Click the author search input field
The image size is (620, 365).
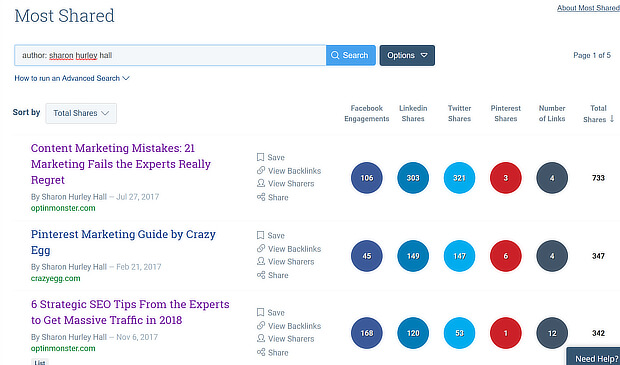click(170, 55)
